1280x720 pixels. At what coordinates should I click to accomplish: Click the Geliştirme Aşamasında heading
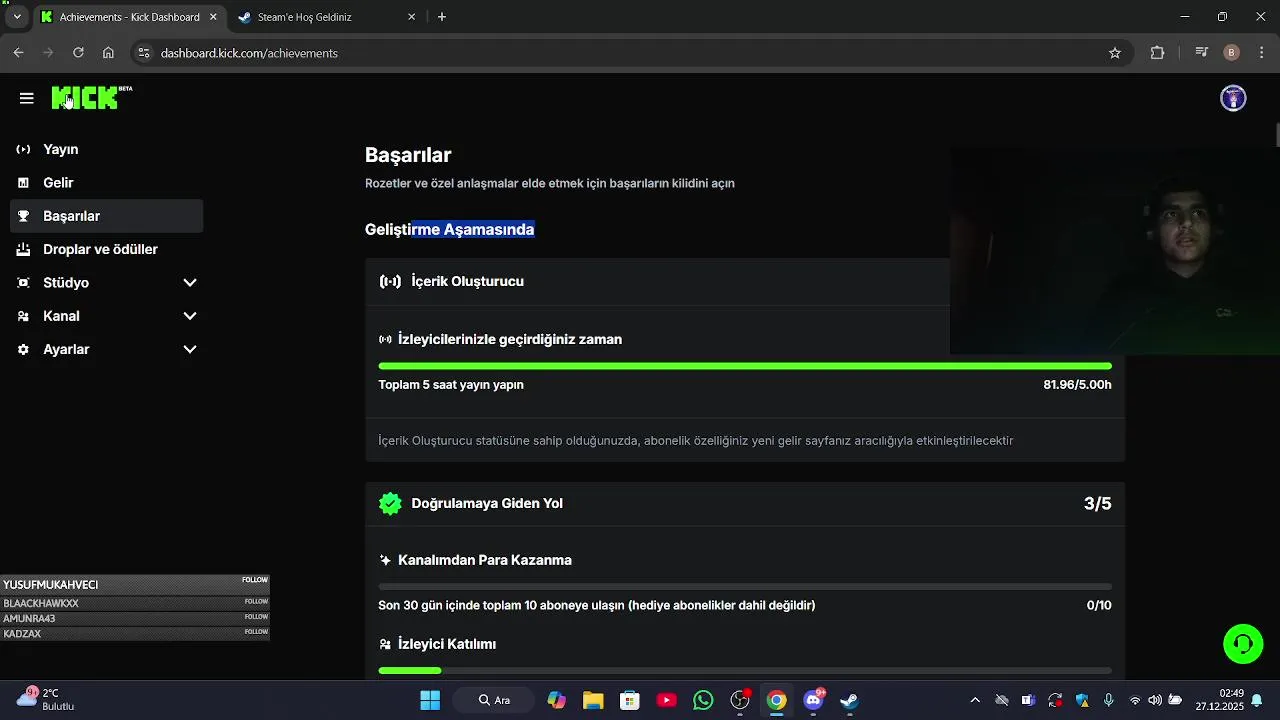(449, 229)
